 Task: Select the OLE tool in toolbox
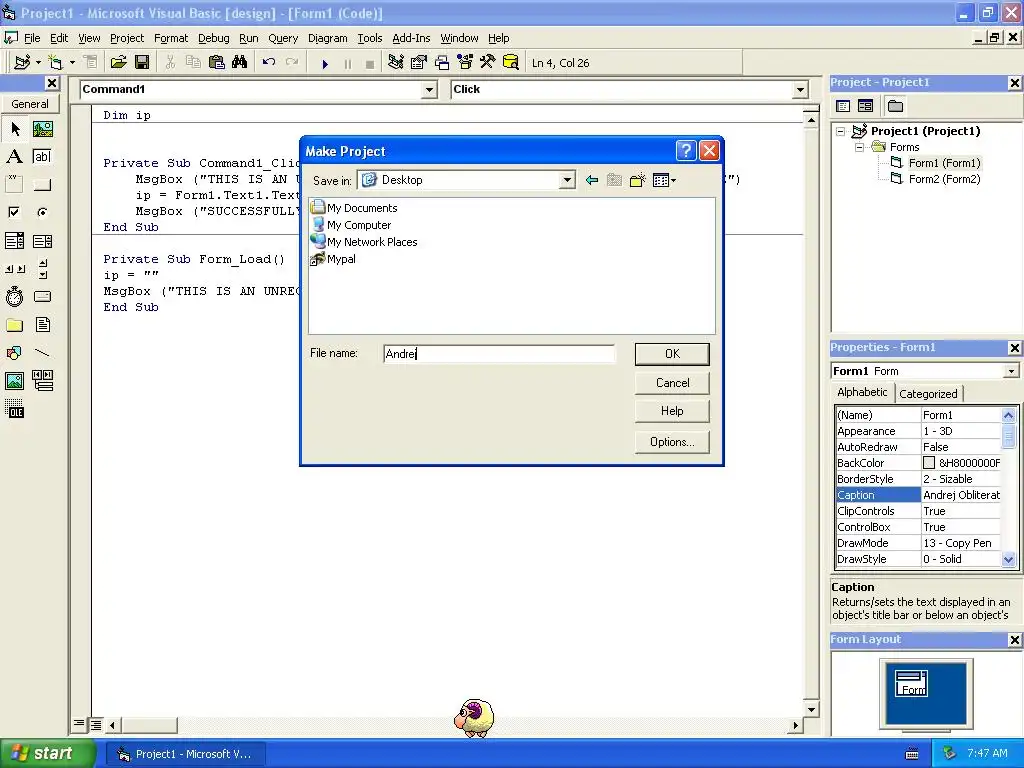[15, 409]
